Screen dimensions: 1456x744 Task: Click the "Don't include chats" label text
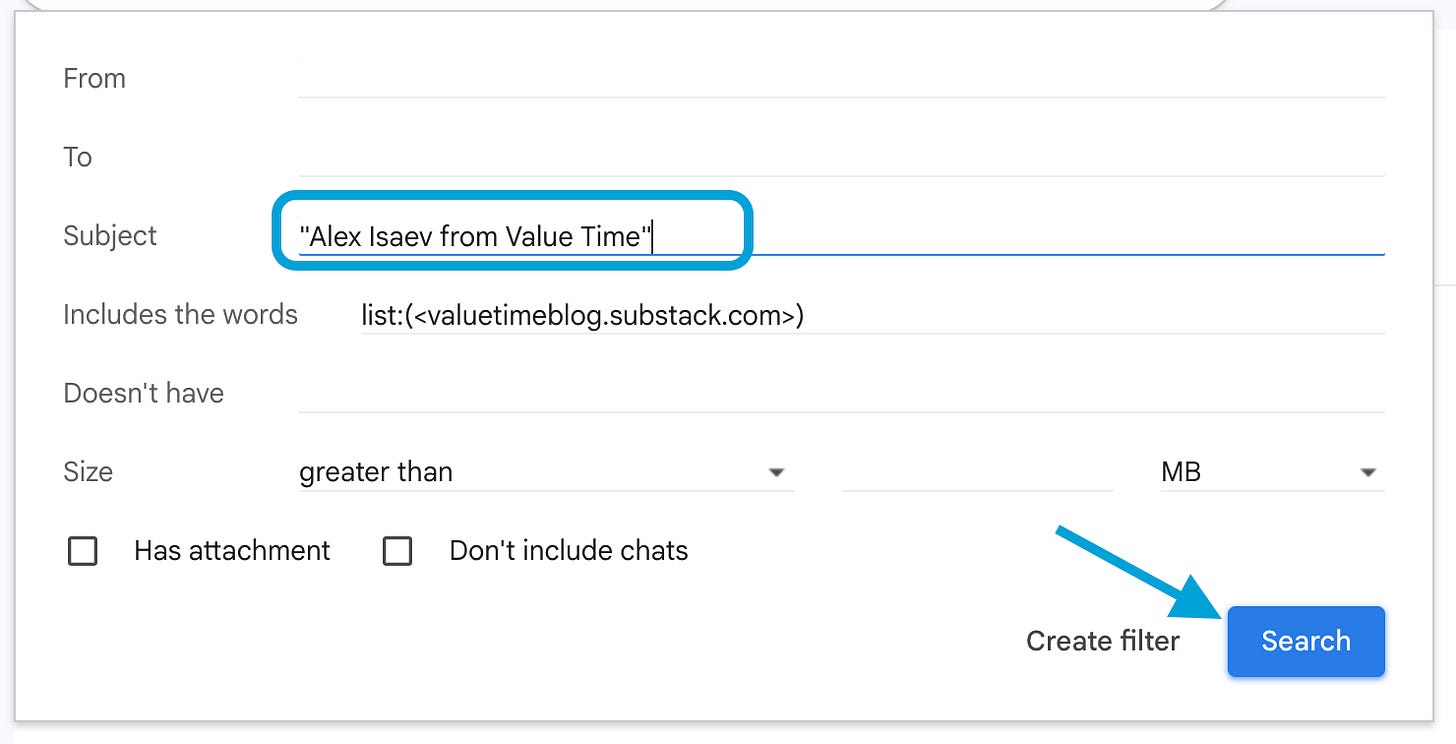click(x=568, y=551)
